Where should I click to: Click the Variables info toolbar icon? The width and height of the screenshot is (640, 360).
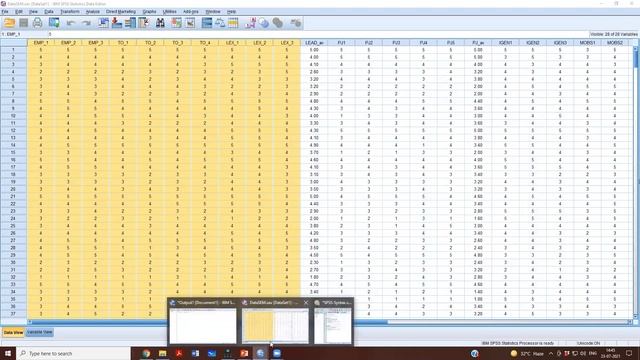(130, 23)
